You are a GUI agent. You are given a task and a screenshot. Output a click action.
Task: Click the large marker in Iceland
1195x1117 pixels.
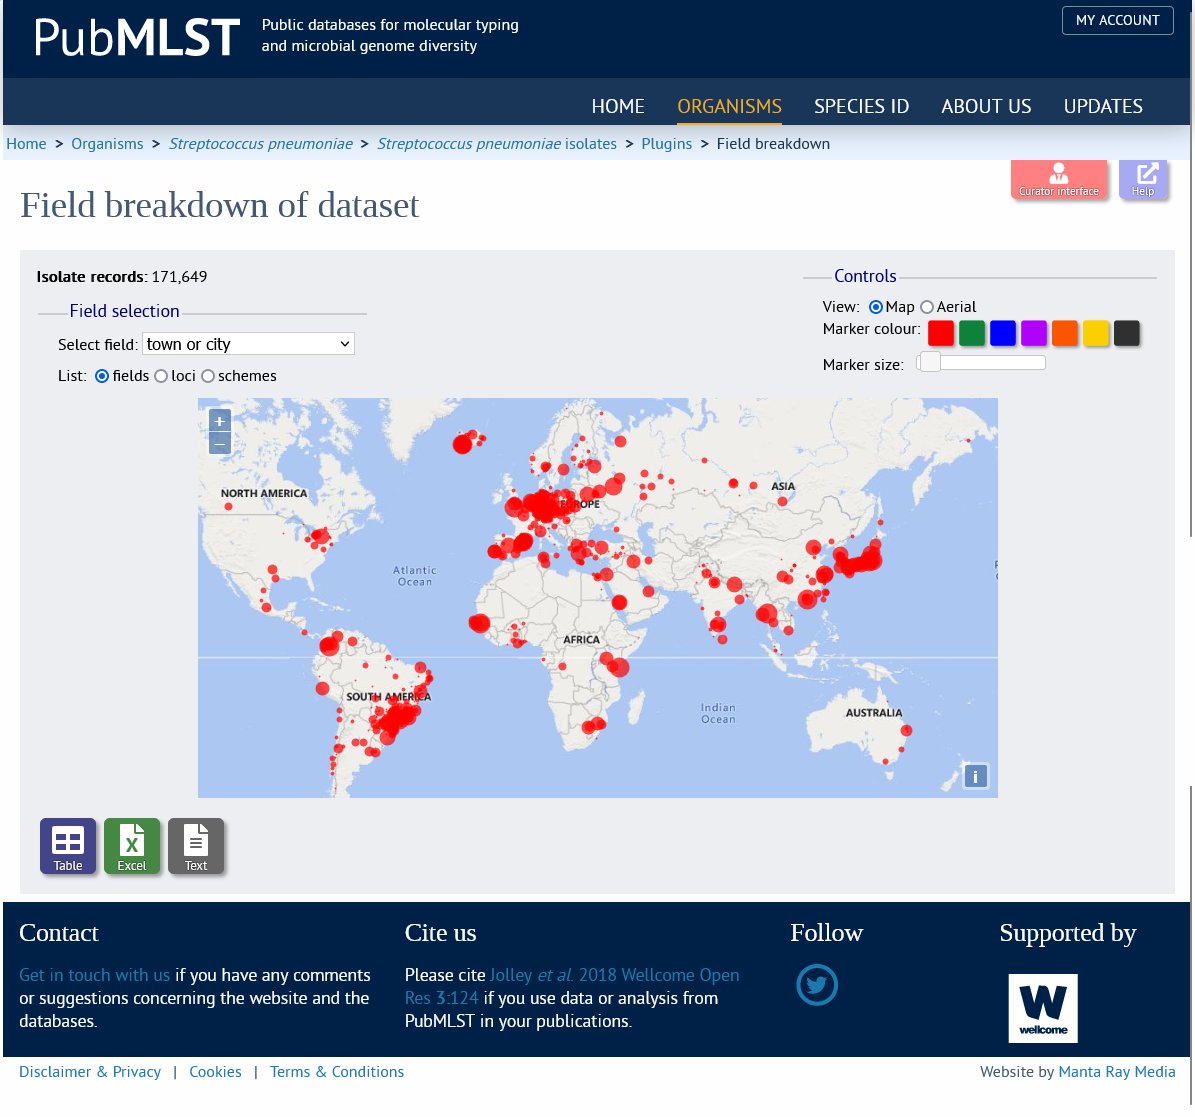pos(463,443)
